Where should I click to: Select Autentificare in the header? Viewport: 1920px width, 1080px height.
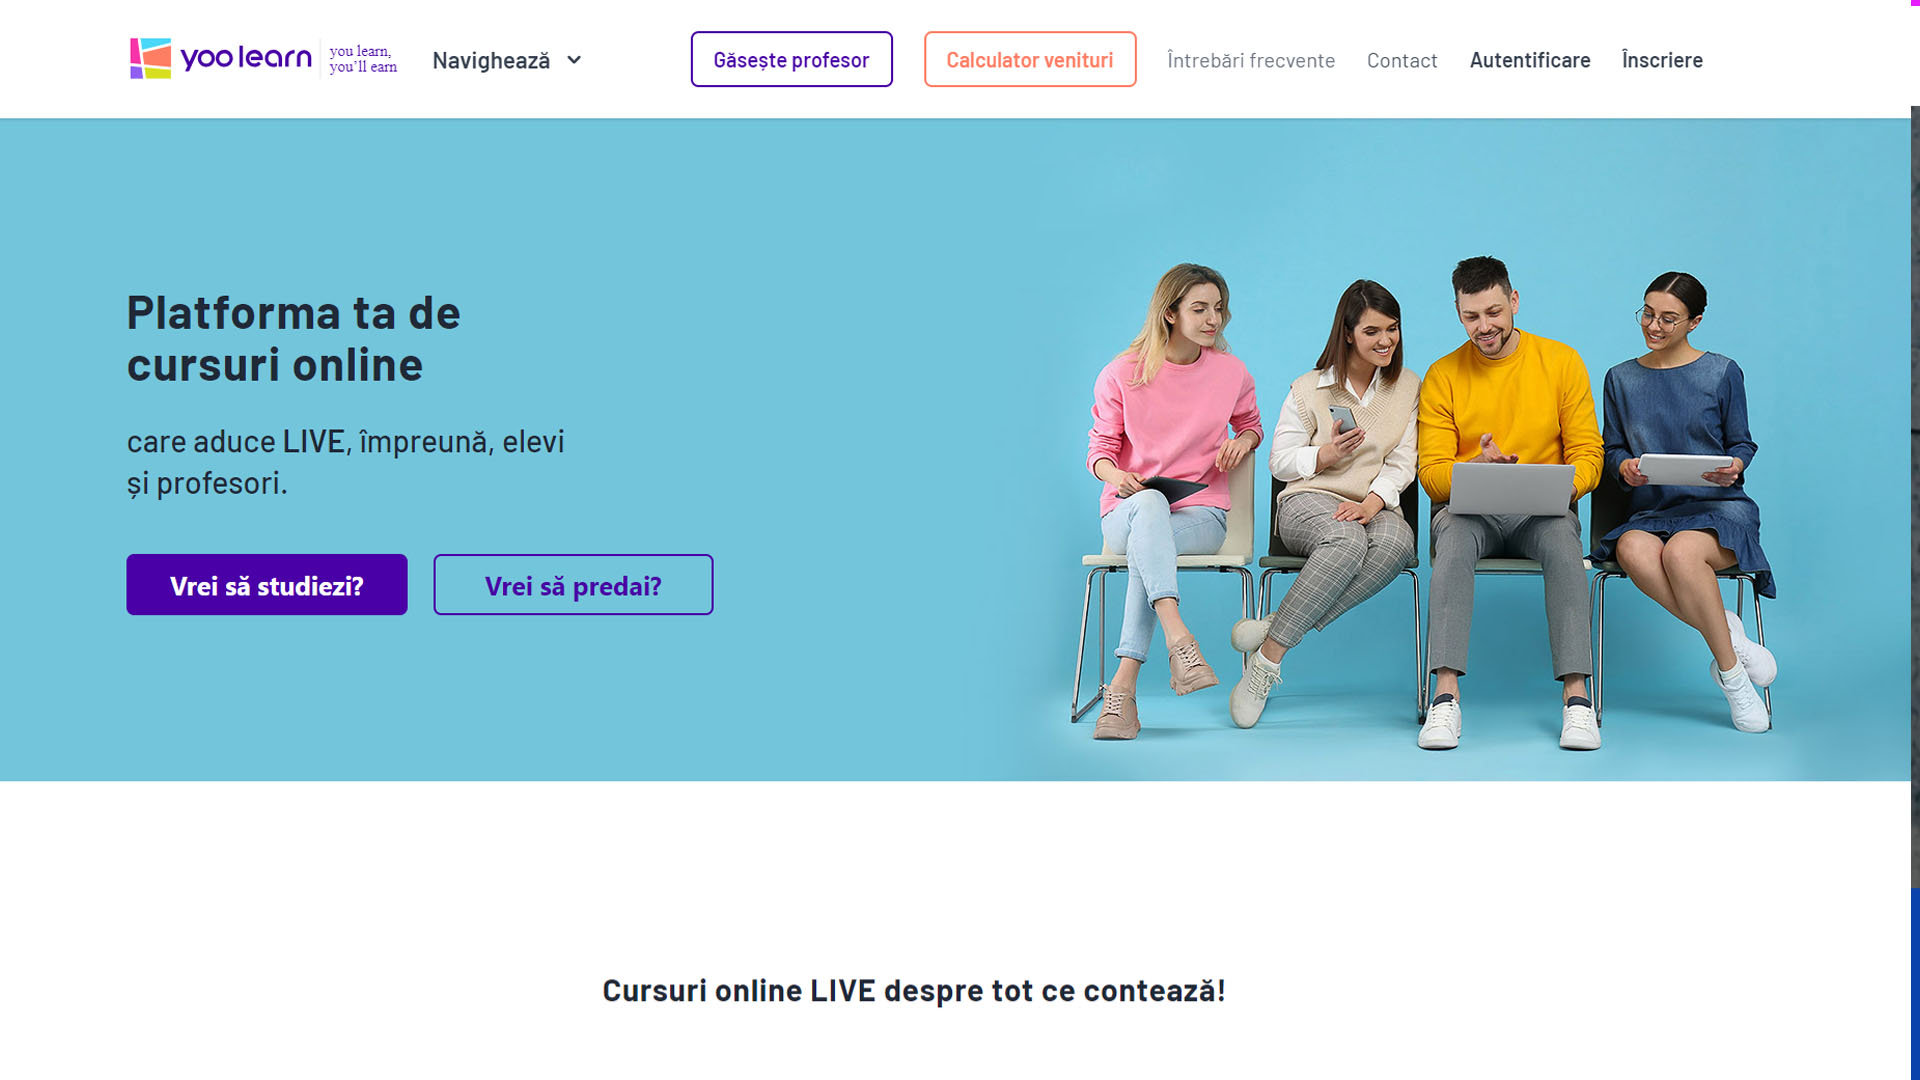pyautogui.click(x=1530, y=60)
